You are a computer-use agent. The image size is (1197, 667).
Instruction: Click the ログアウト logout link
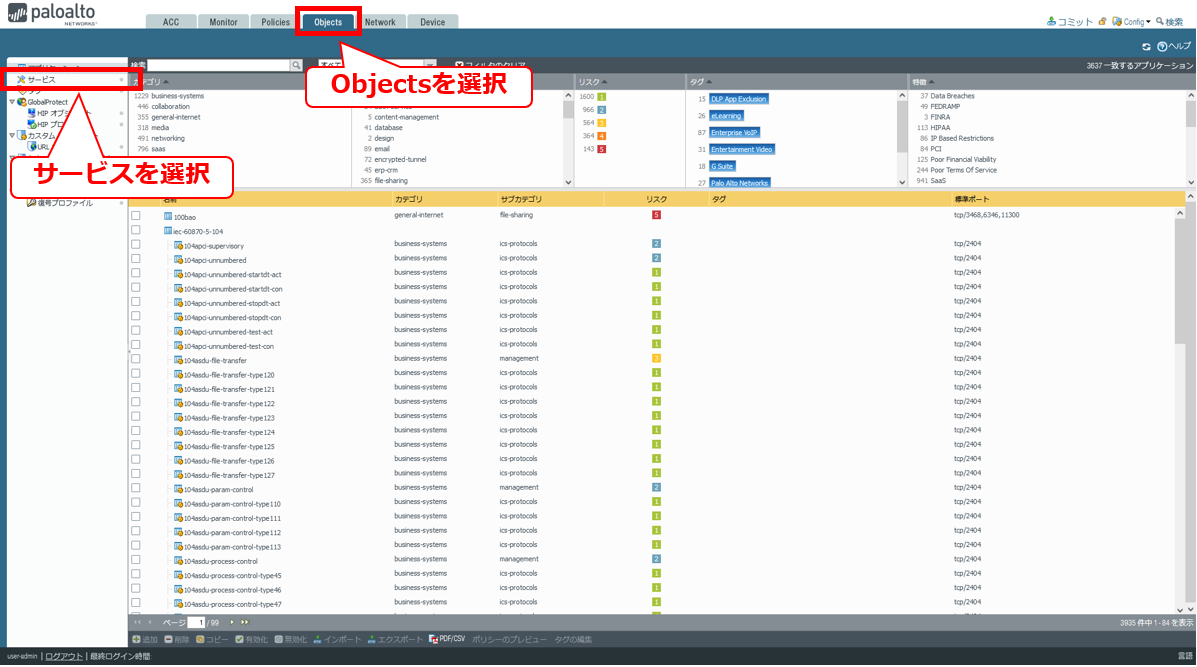64,656
